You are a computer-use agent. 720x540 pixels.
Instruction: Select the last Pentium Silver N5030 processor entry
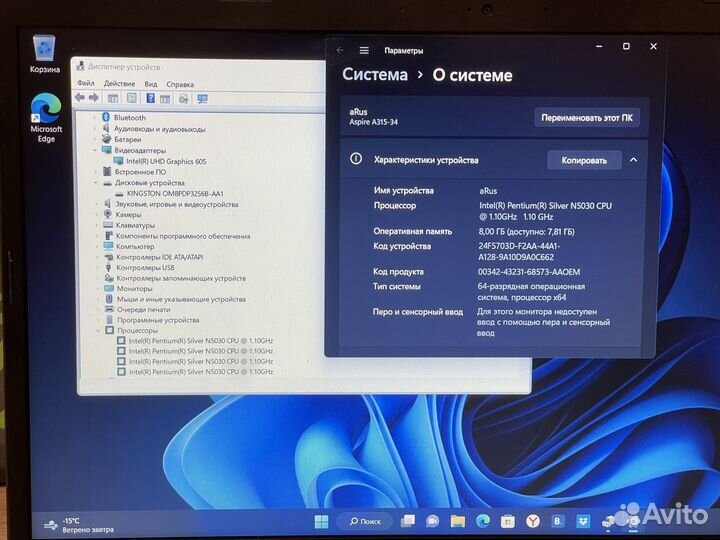pyautogui.click(x=201, y=371)
